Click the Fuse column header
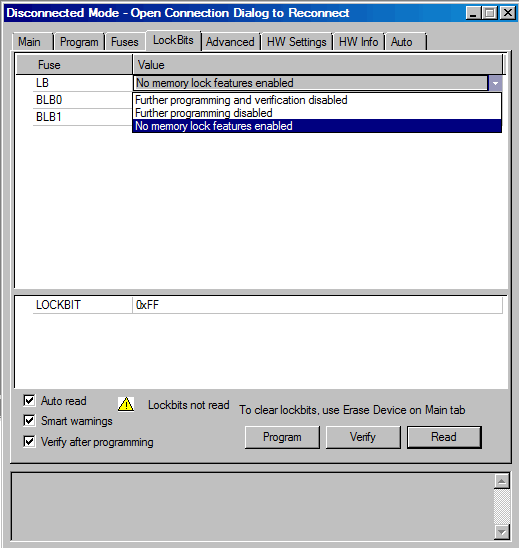Screen dimensions: 519x548 pos(74,65)
